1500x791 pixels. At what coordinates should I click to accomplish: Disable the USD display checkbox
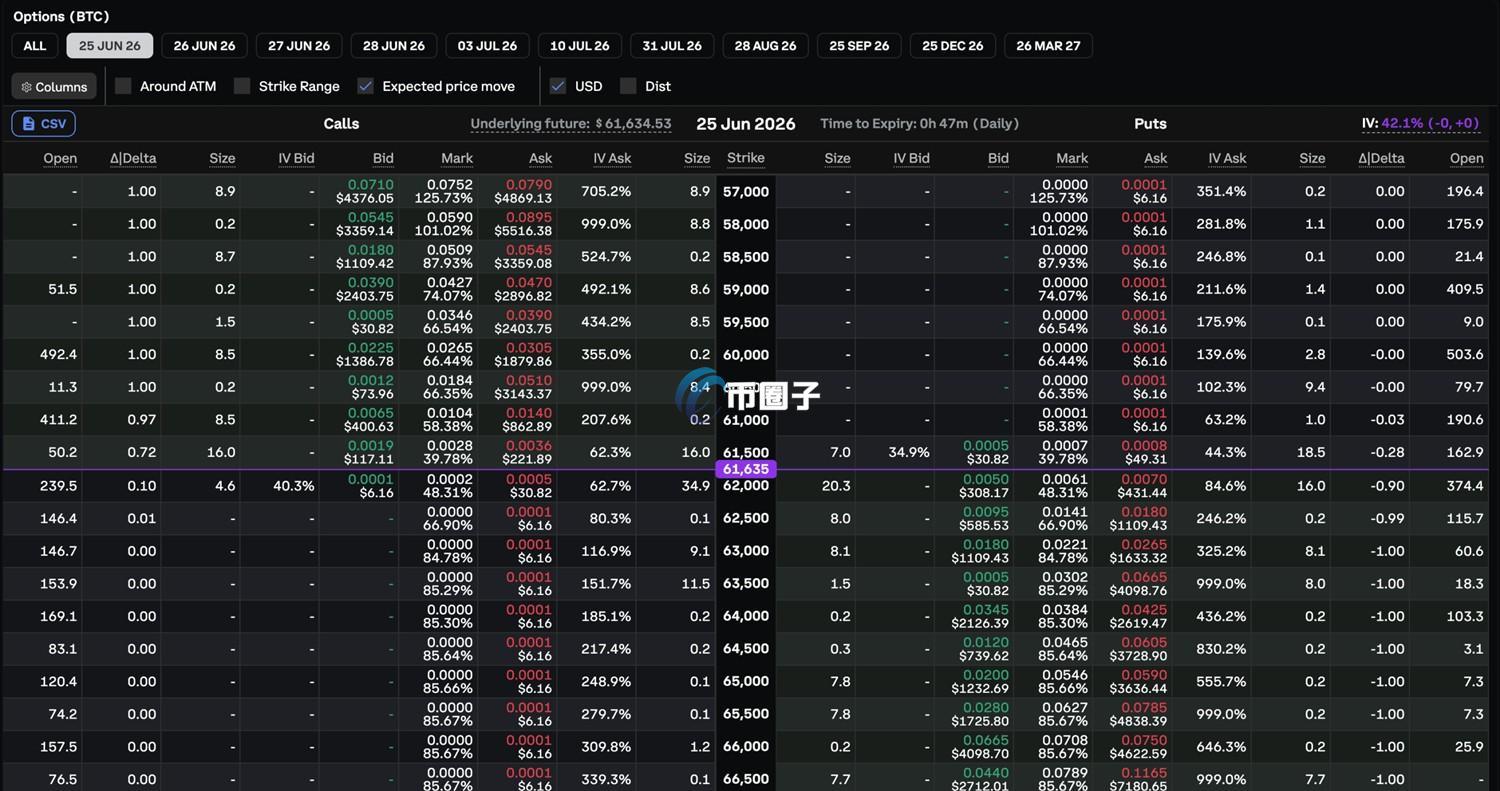tap(558, 86)
